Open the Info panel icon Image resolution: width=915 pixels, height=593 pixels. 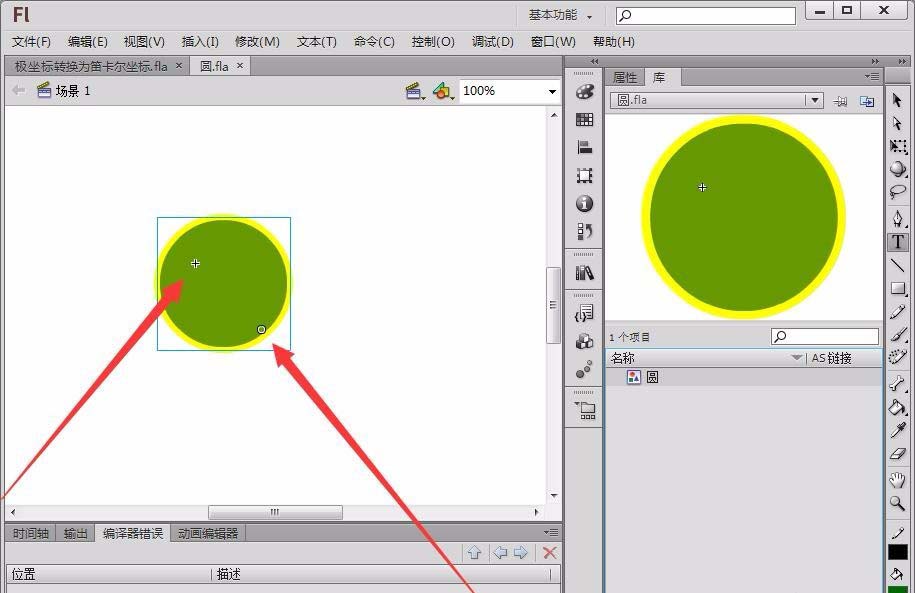585,204
